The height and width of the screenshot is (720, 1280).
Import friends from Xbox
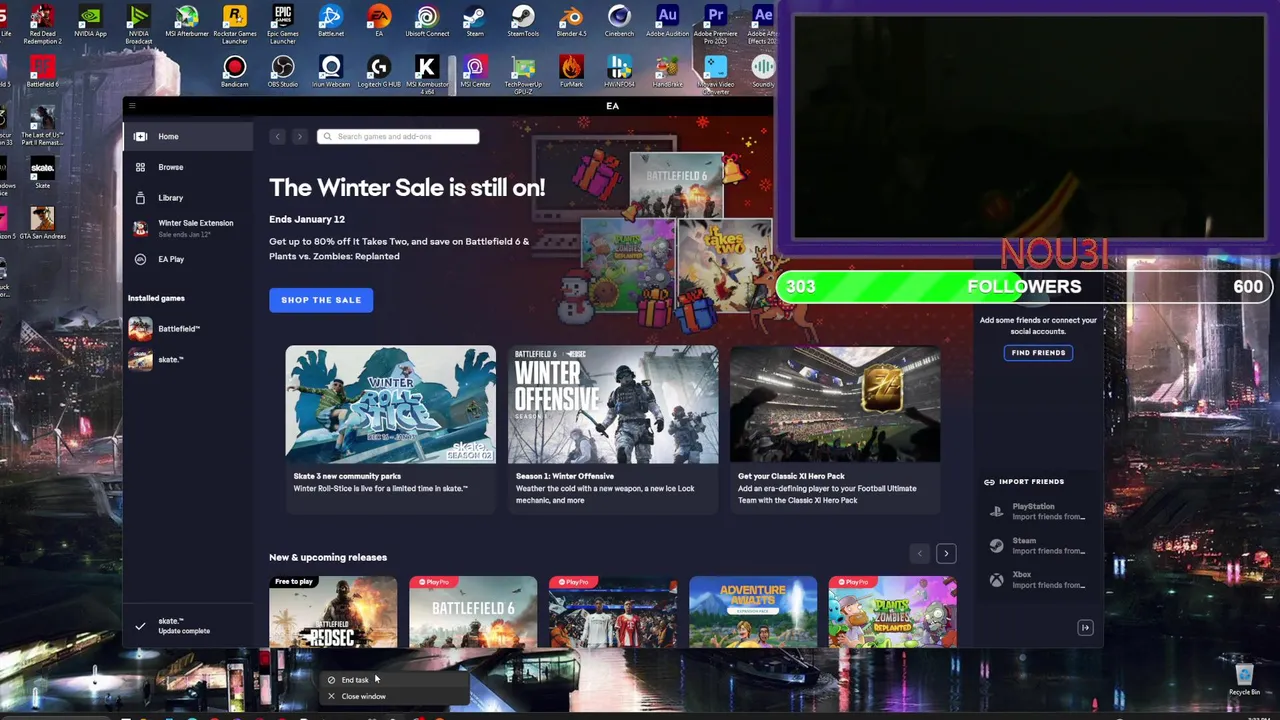(1038, 580)
